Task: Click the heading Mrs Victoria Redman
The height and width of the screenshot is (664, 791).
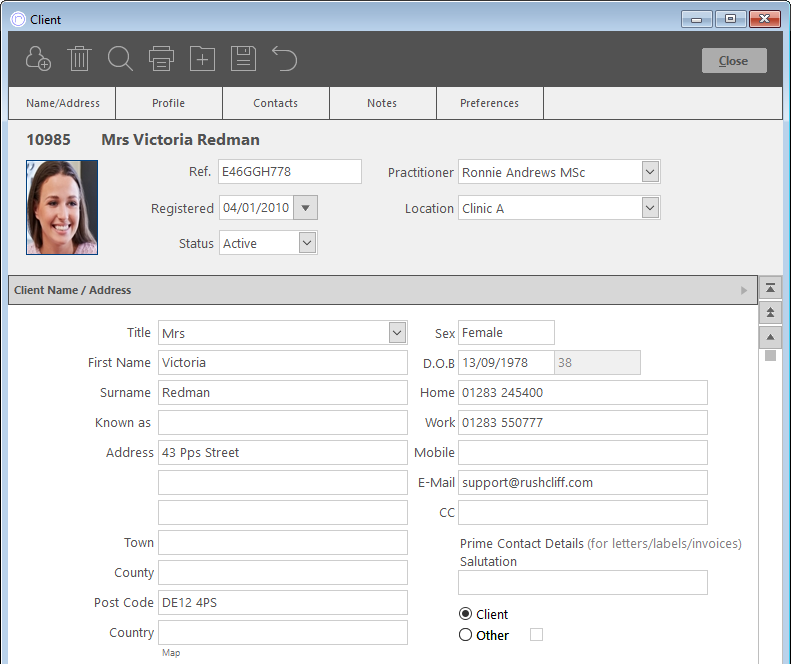Action: (x=181, y=139)
